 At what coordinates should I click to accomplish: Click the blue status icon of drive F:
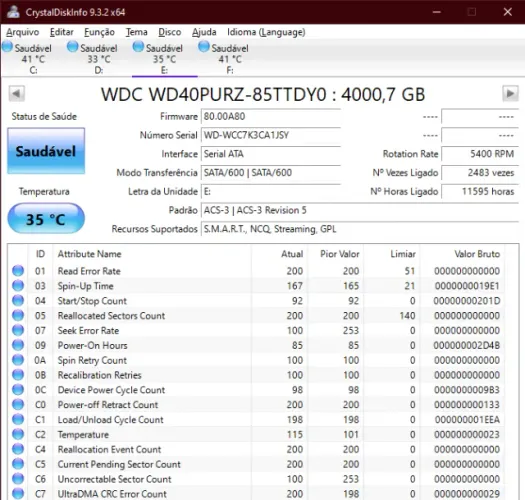click(204, 47)
